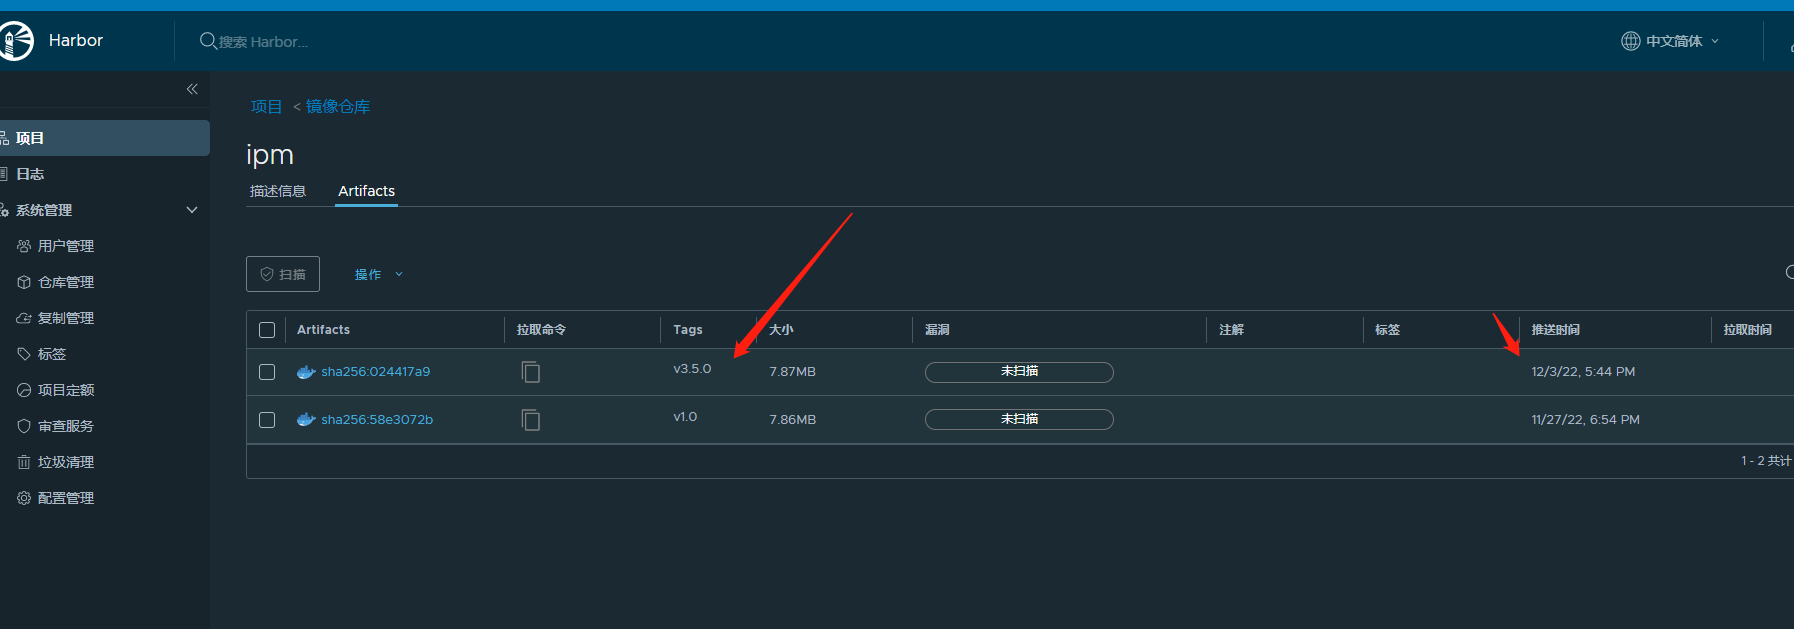This screenshot has width=1794, height=629.
Task: Click the 推送时间 column header
Action: click(1556, 330)
